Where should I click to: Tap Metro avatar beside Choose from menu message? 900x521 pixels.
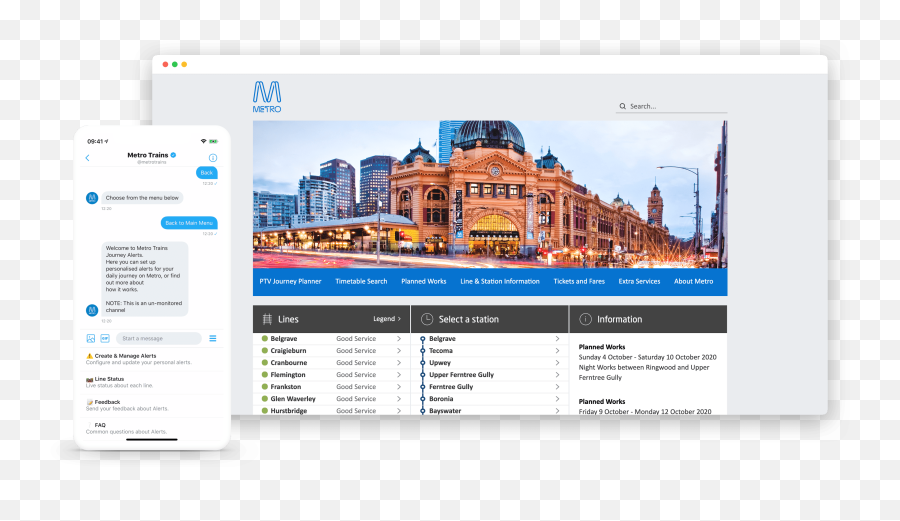[x=92, y=198]
